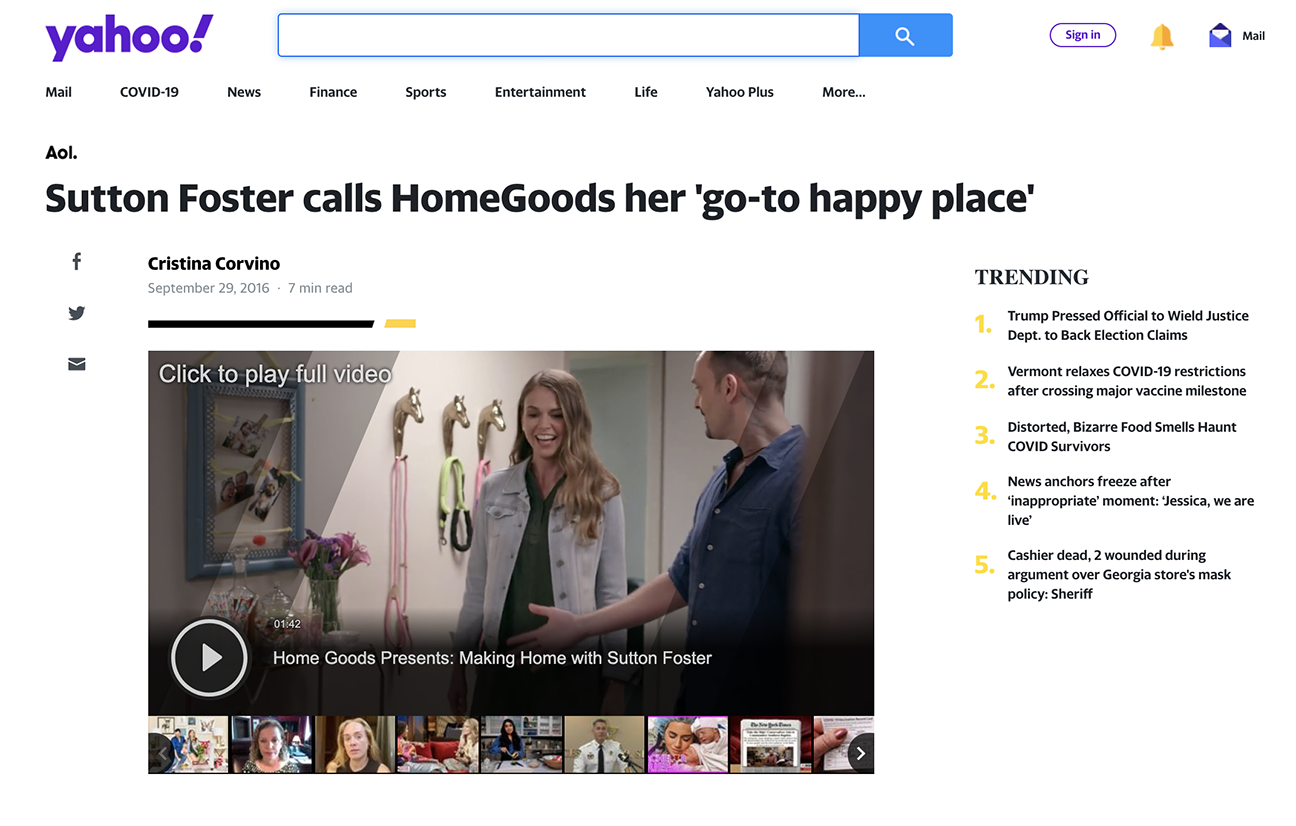Play the Sutton Foster video
This screenshot has width=1296, height=826.
tap(209, 657)
